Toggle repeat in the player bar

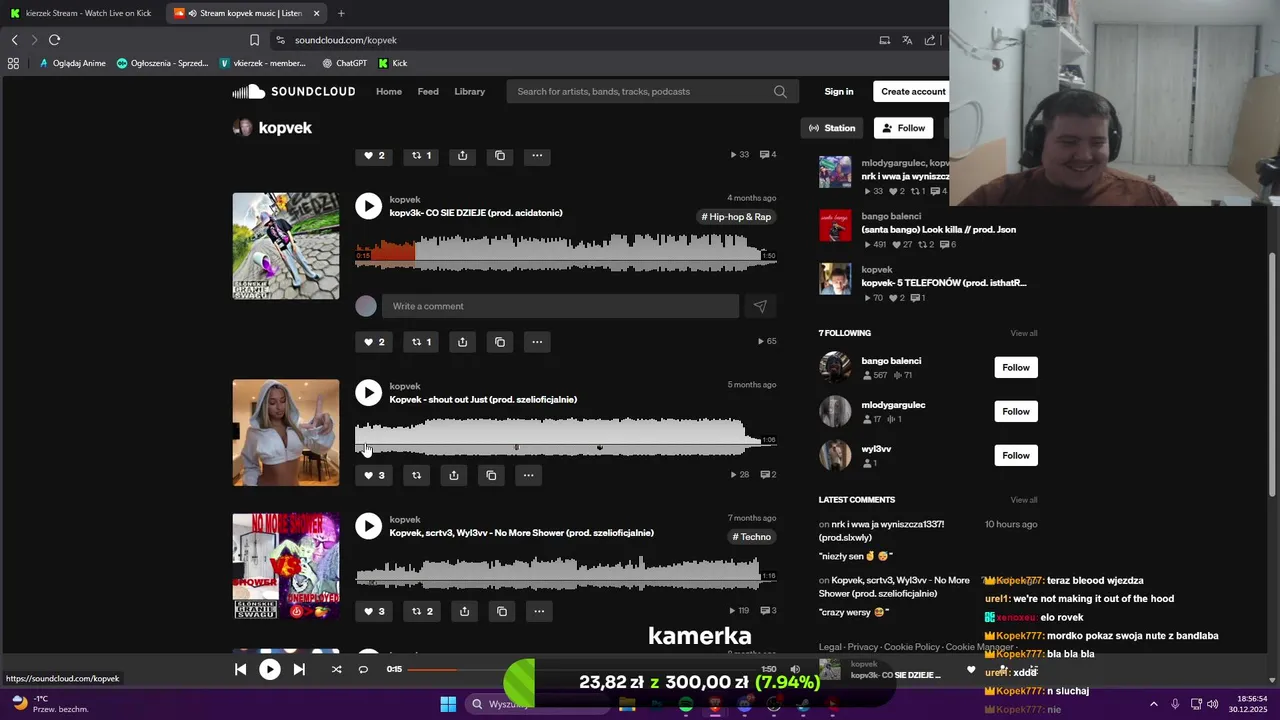pyautogui.click(x=363, y=669)
